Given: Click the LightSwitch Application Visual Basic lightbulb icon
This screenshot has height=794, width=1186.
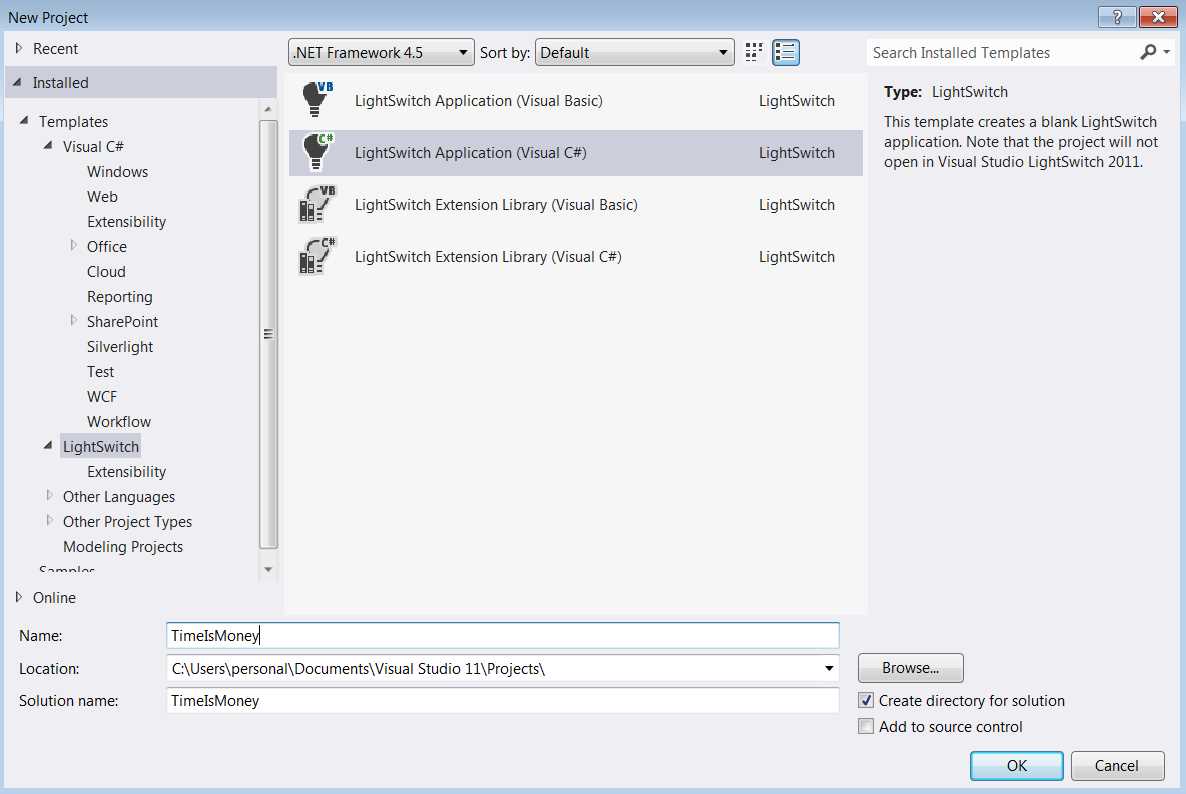Looking at the screenshot, I should point(317,100).
